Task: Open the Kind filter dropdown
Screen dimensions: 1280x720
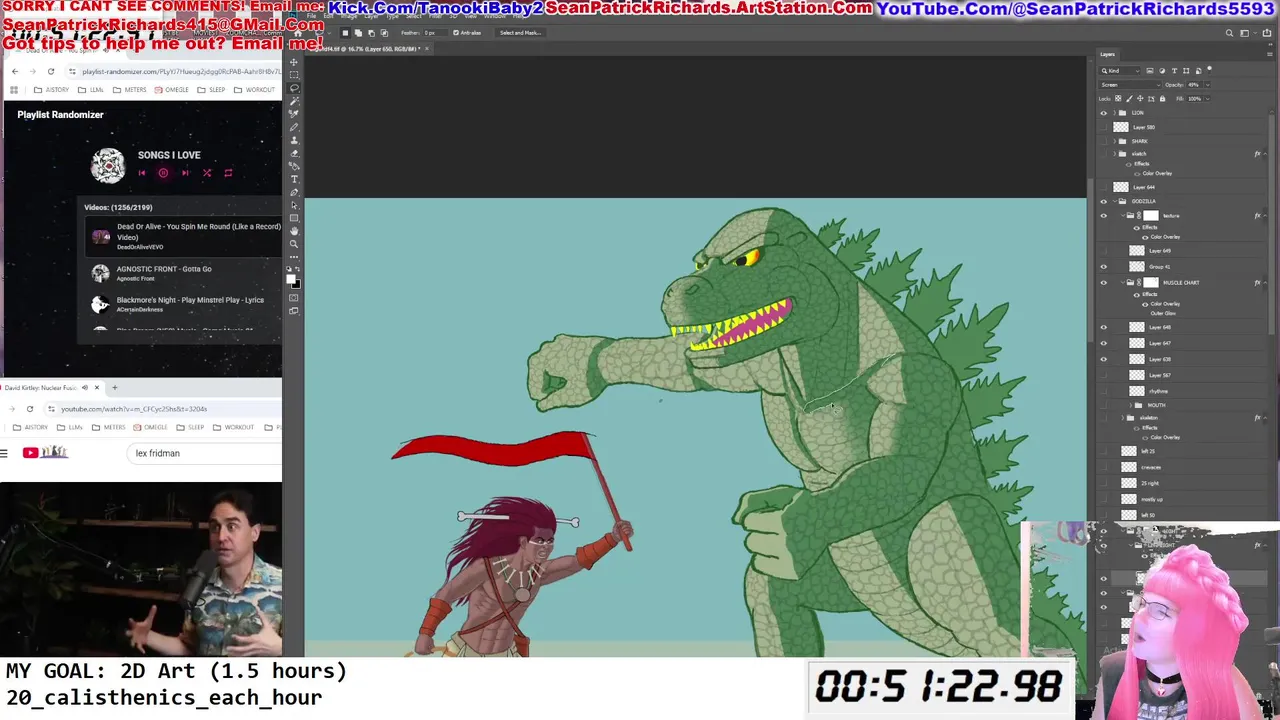Action: [1120, 71]
